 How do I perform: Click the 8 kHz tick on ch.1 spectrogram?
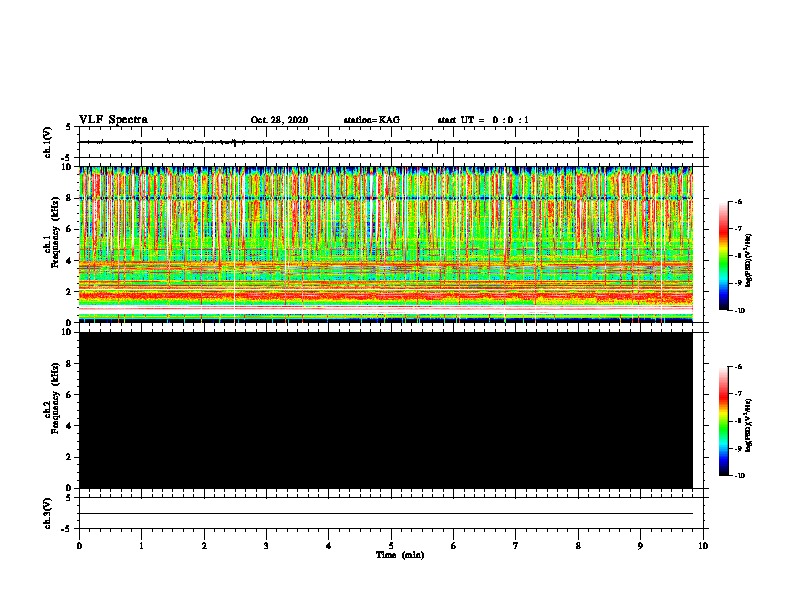(x=69, y=198)
